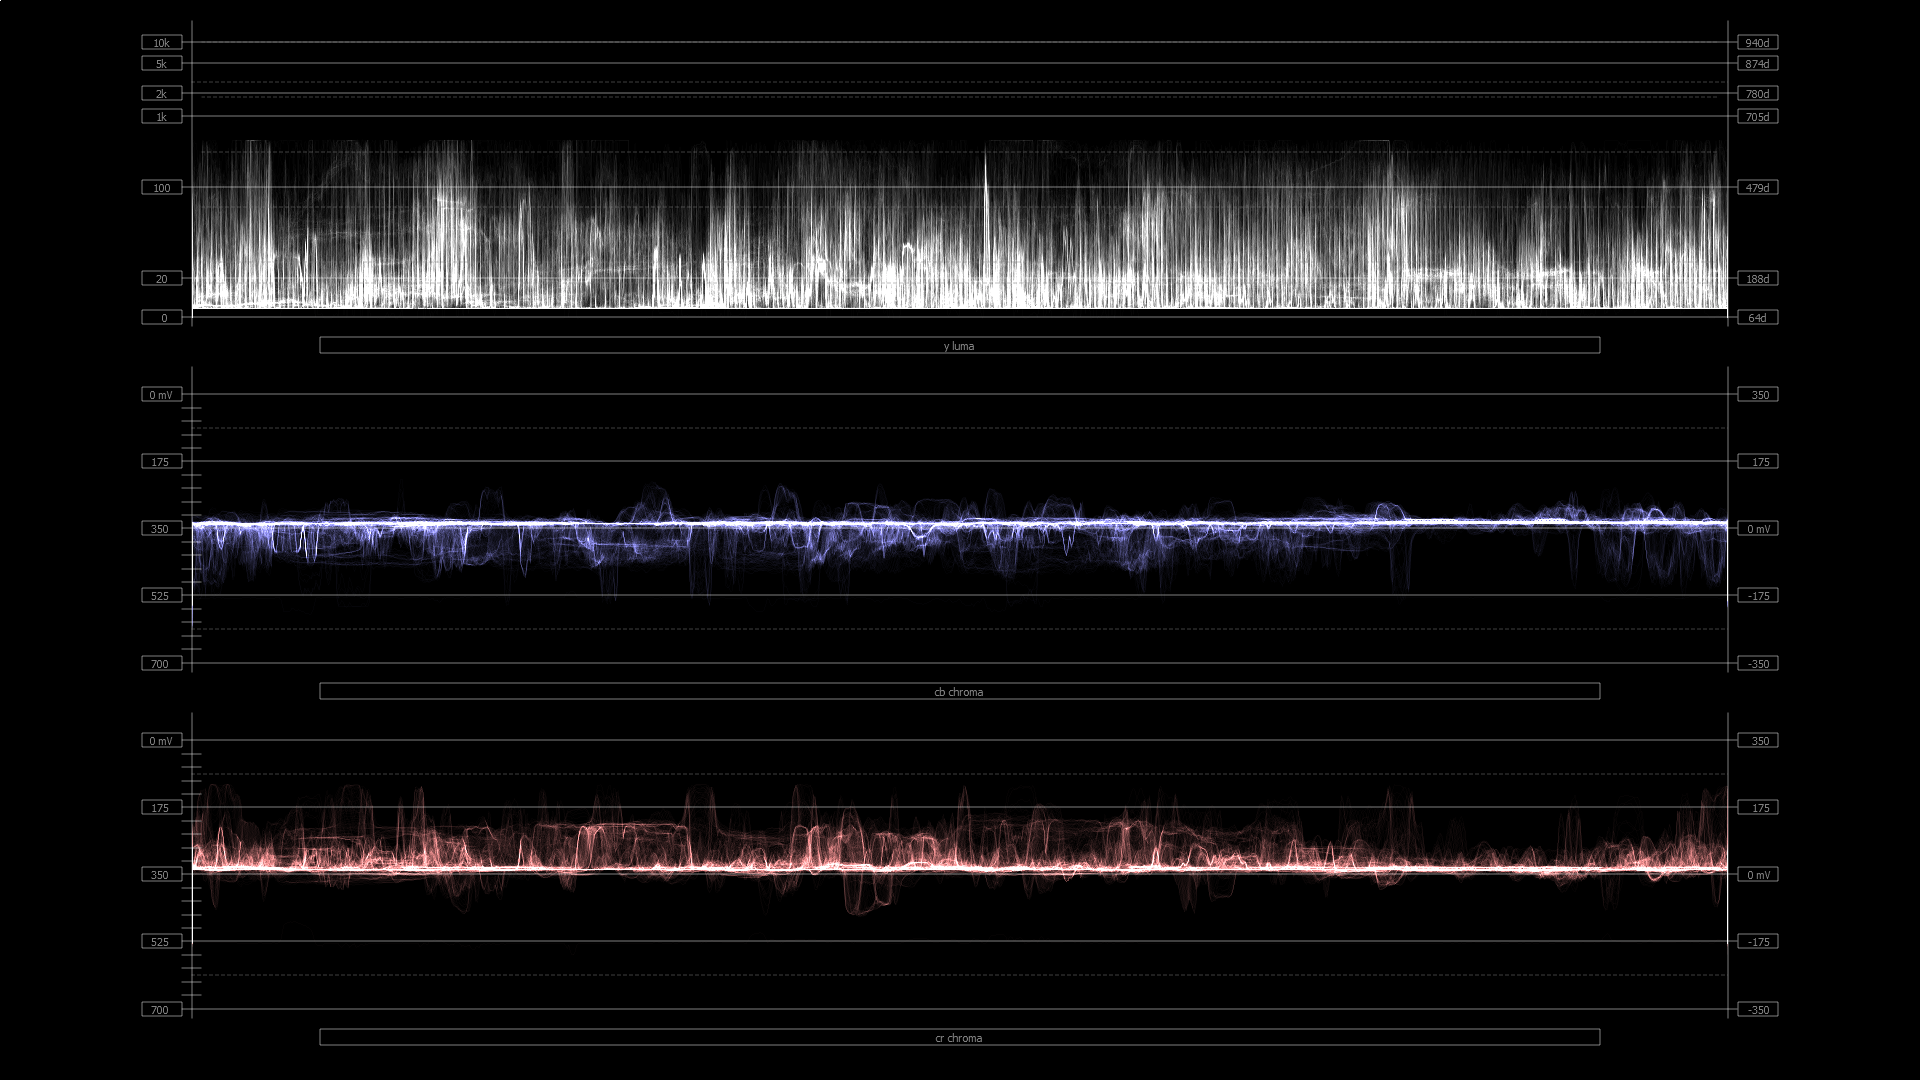Viewport: 1920px width, 1080px height.
Task: Click the 2k label on the luma scale
Action: pos(161,93)
